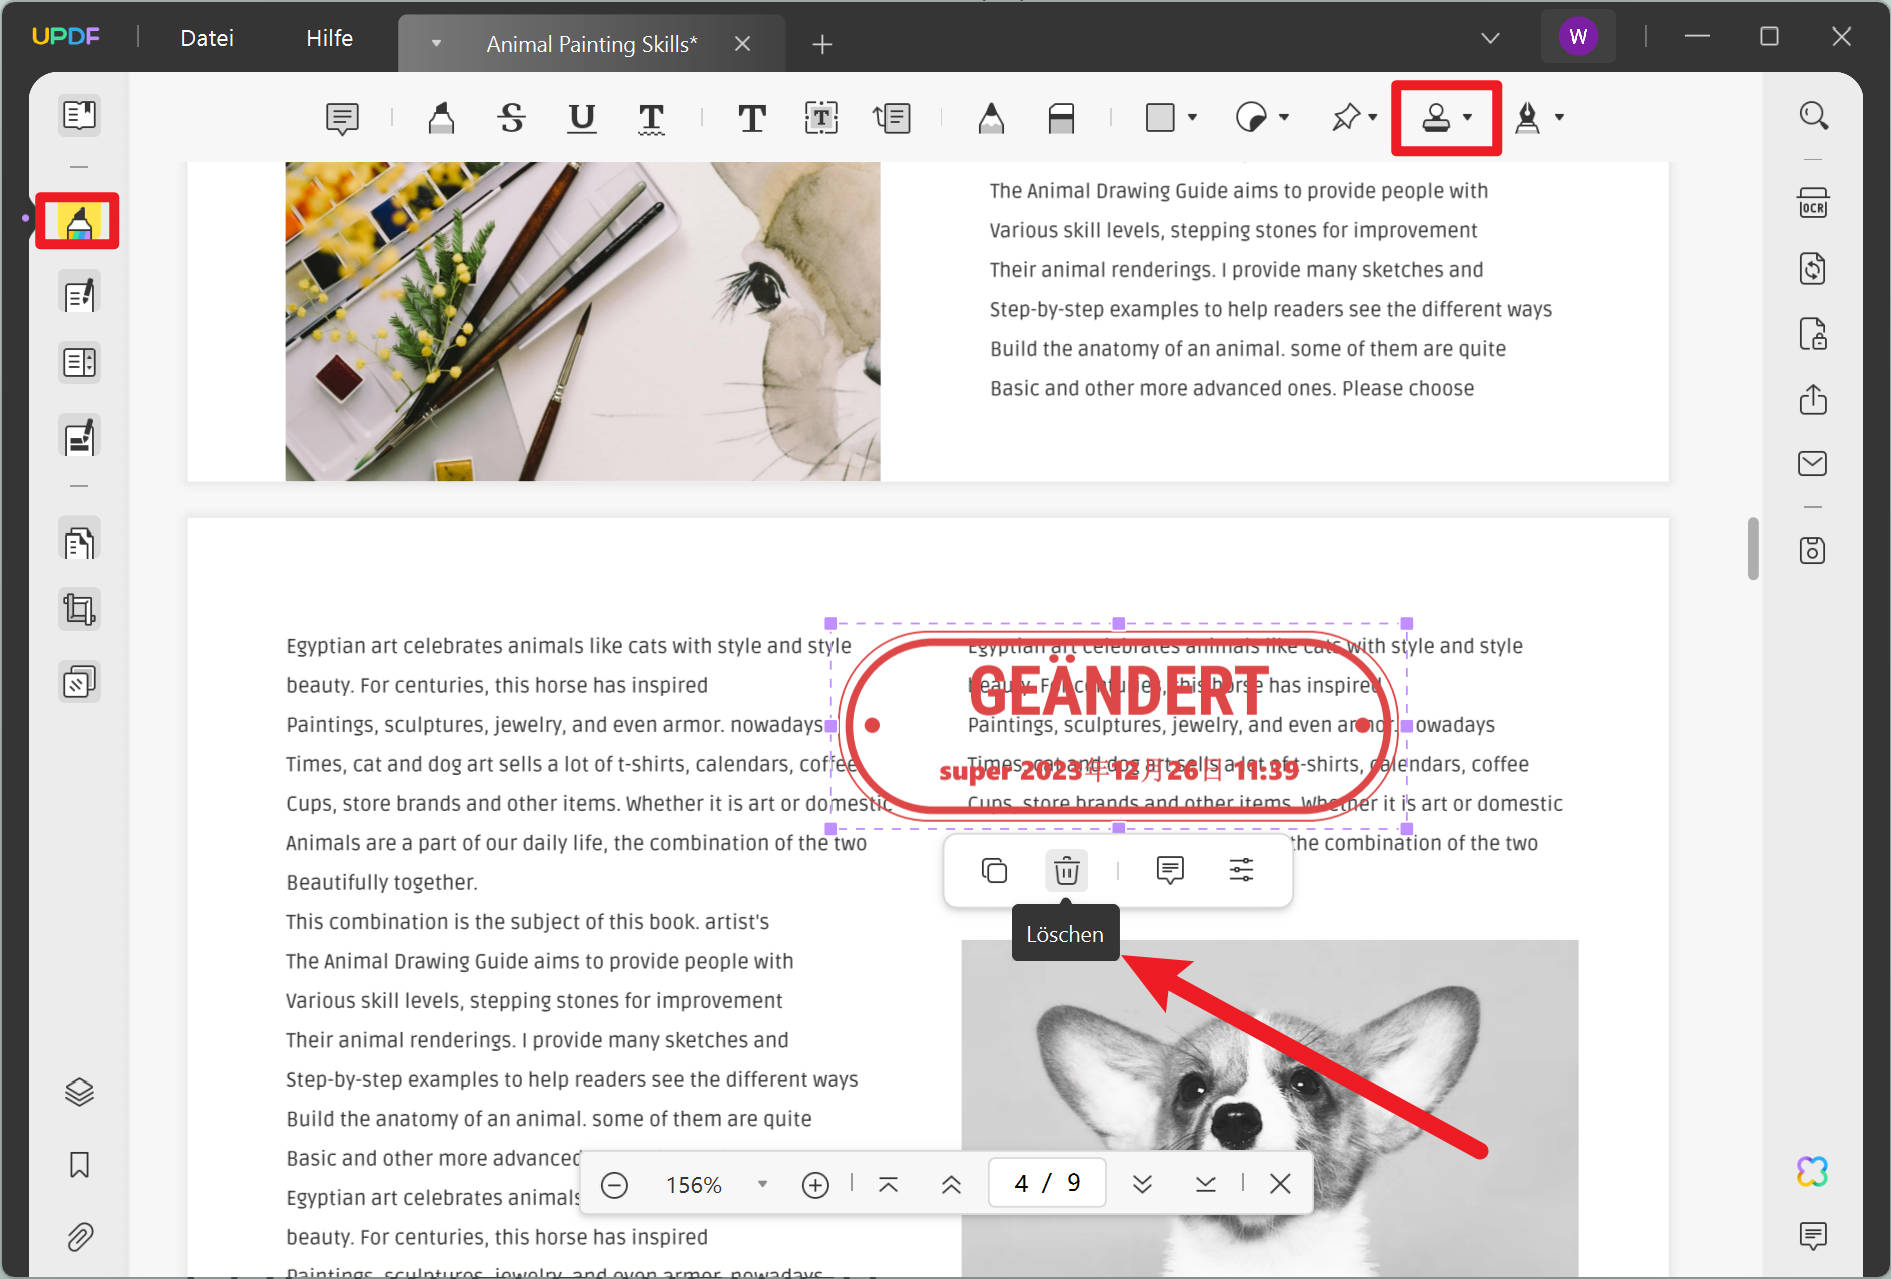Select the eraser tool
The image size is (1891, 1279).
click(x=1062, y=118)
